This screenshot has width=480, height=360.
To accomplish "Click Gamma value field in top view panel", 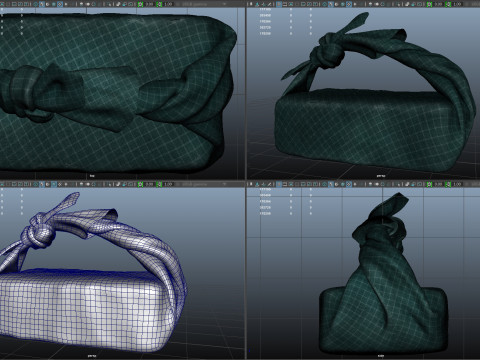I will click(x=168, y=4).
